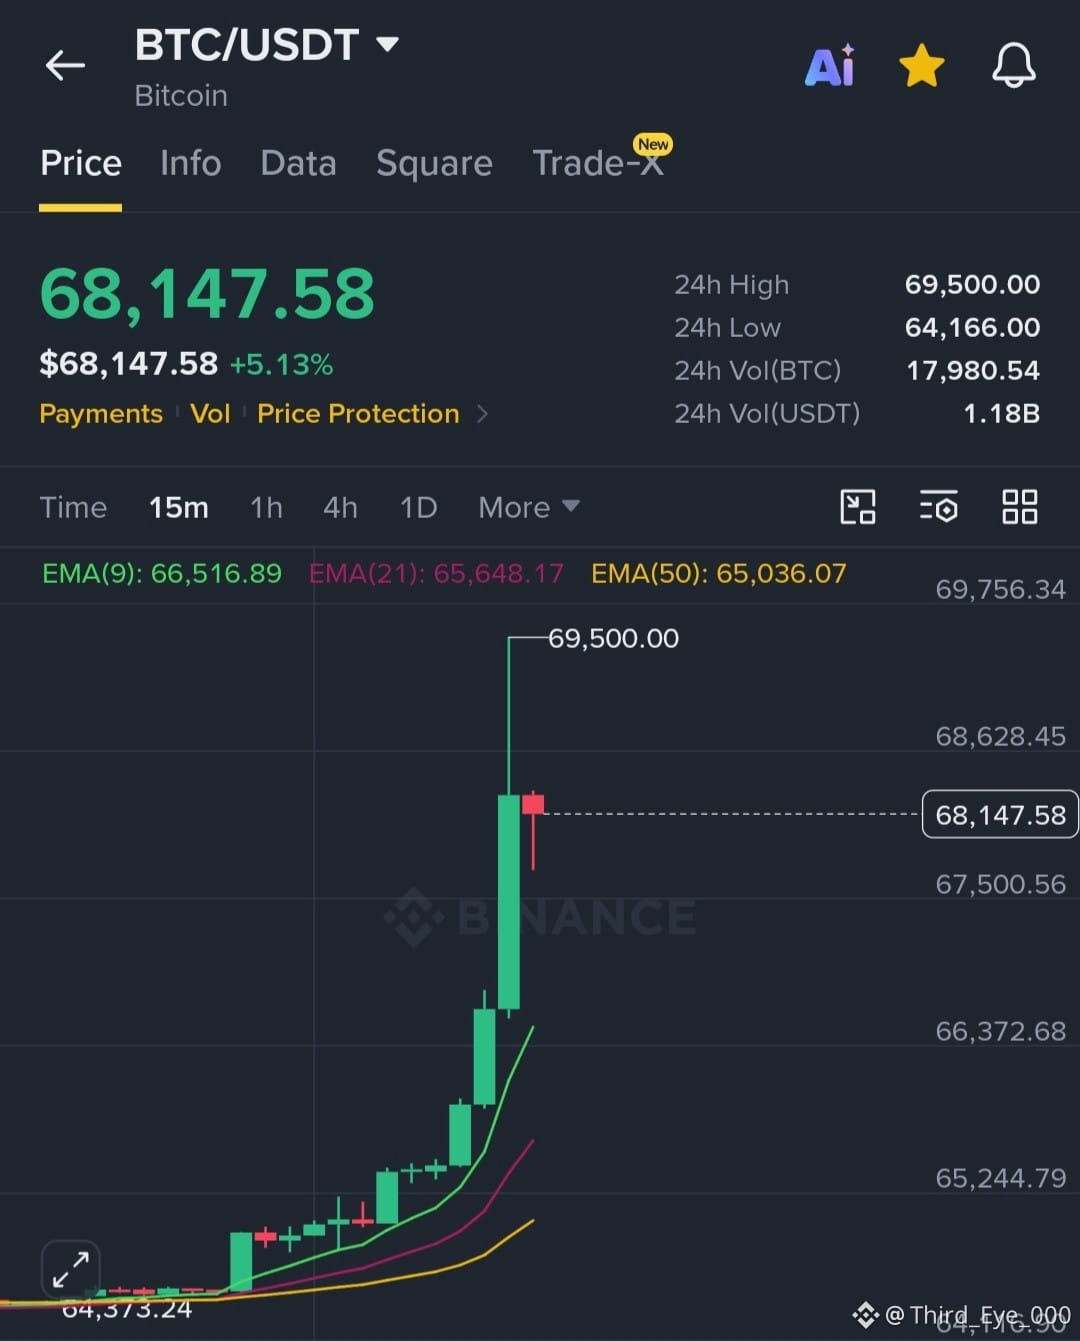Tap the 24h Vol(BTC) value 17,980.54
The image size is (1080, 1341).
(x=973, y=371)
